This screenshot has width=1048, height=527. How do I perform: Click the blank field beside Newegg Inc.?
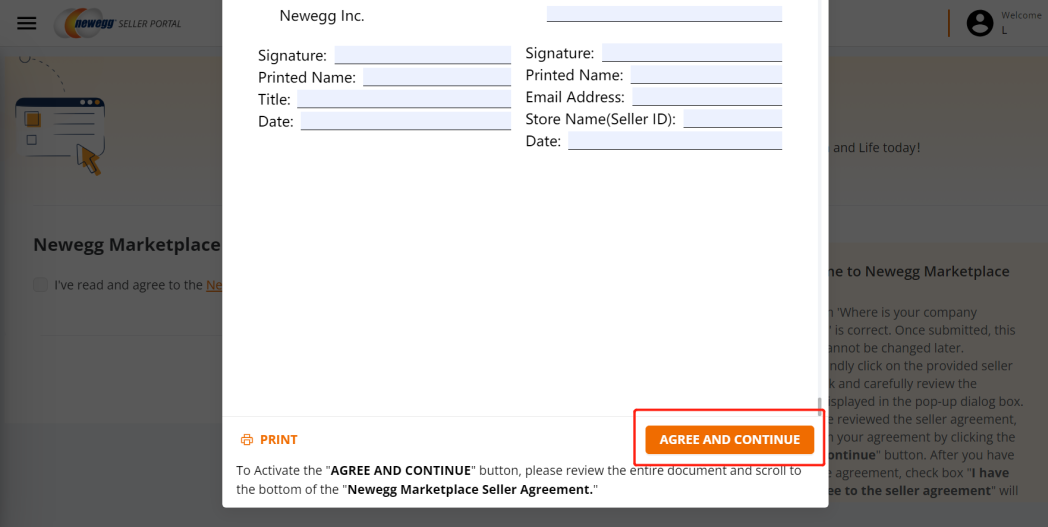[664, 14]
